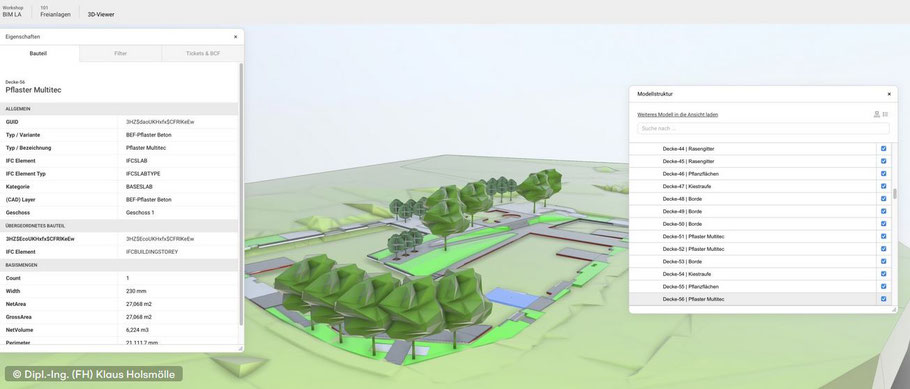Click the resize grip of the Modellstruktur panel

point(894,310)
